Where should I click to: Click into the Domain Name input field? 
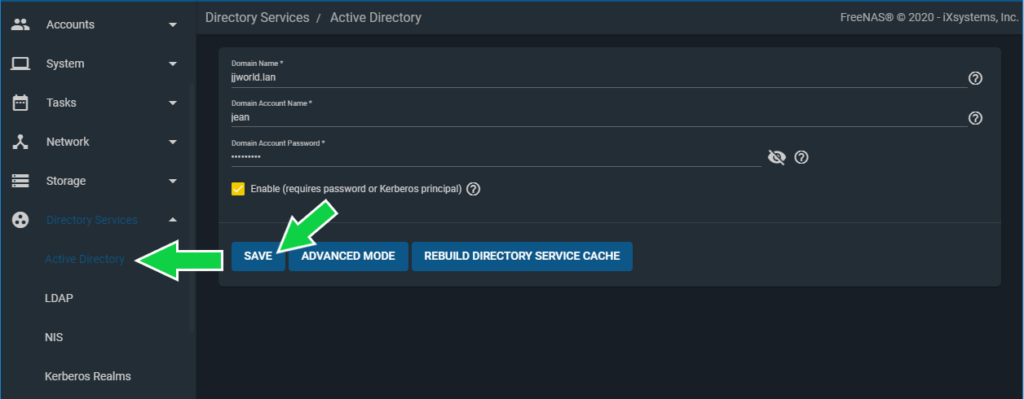599,78
